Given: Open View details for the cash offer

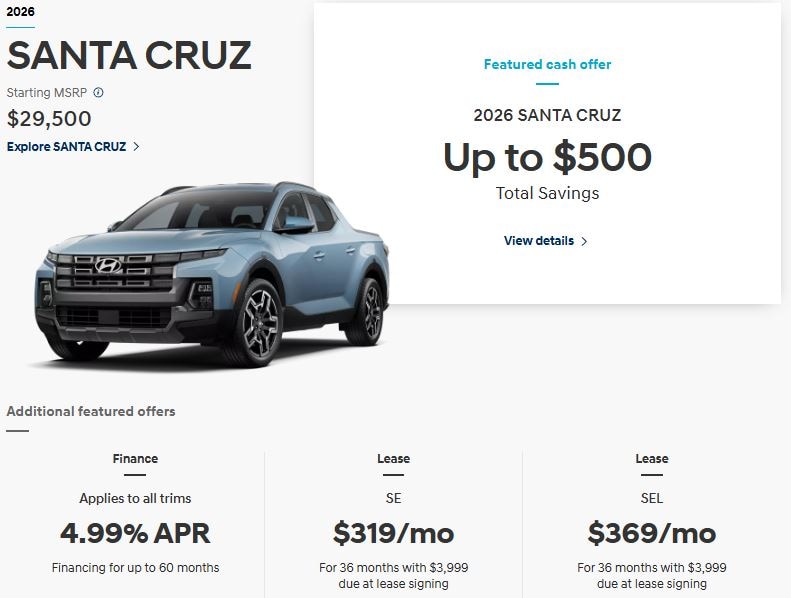Looking at the screenshot, I should click(539, 241).
